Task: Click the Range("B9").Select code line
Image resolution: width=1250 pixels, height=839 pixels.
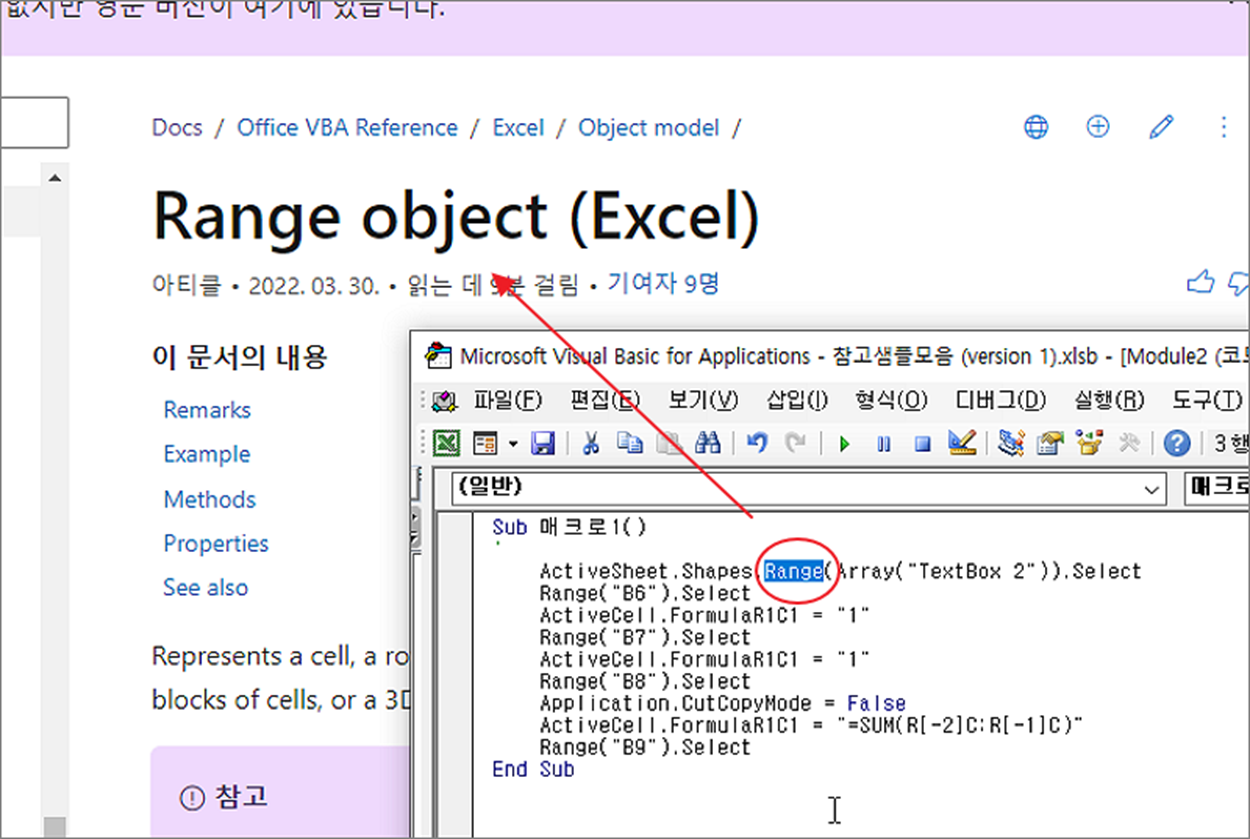Action: click(645, 747)
